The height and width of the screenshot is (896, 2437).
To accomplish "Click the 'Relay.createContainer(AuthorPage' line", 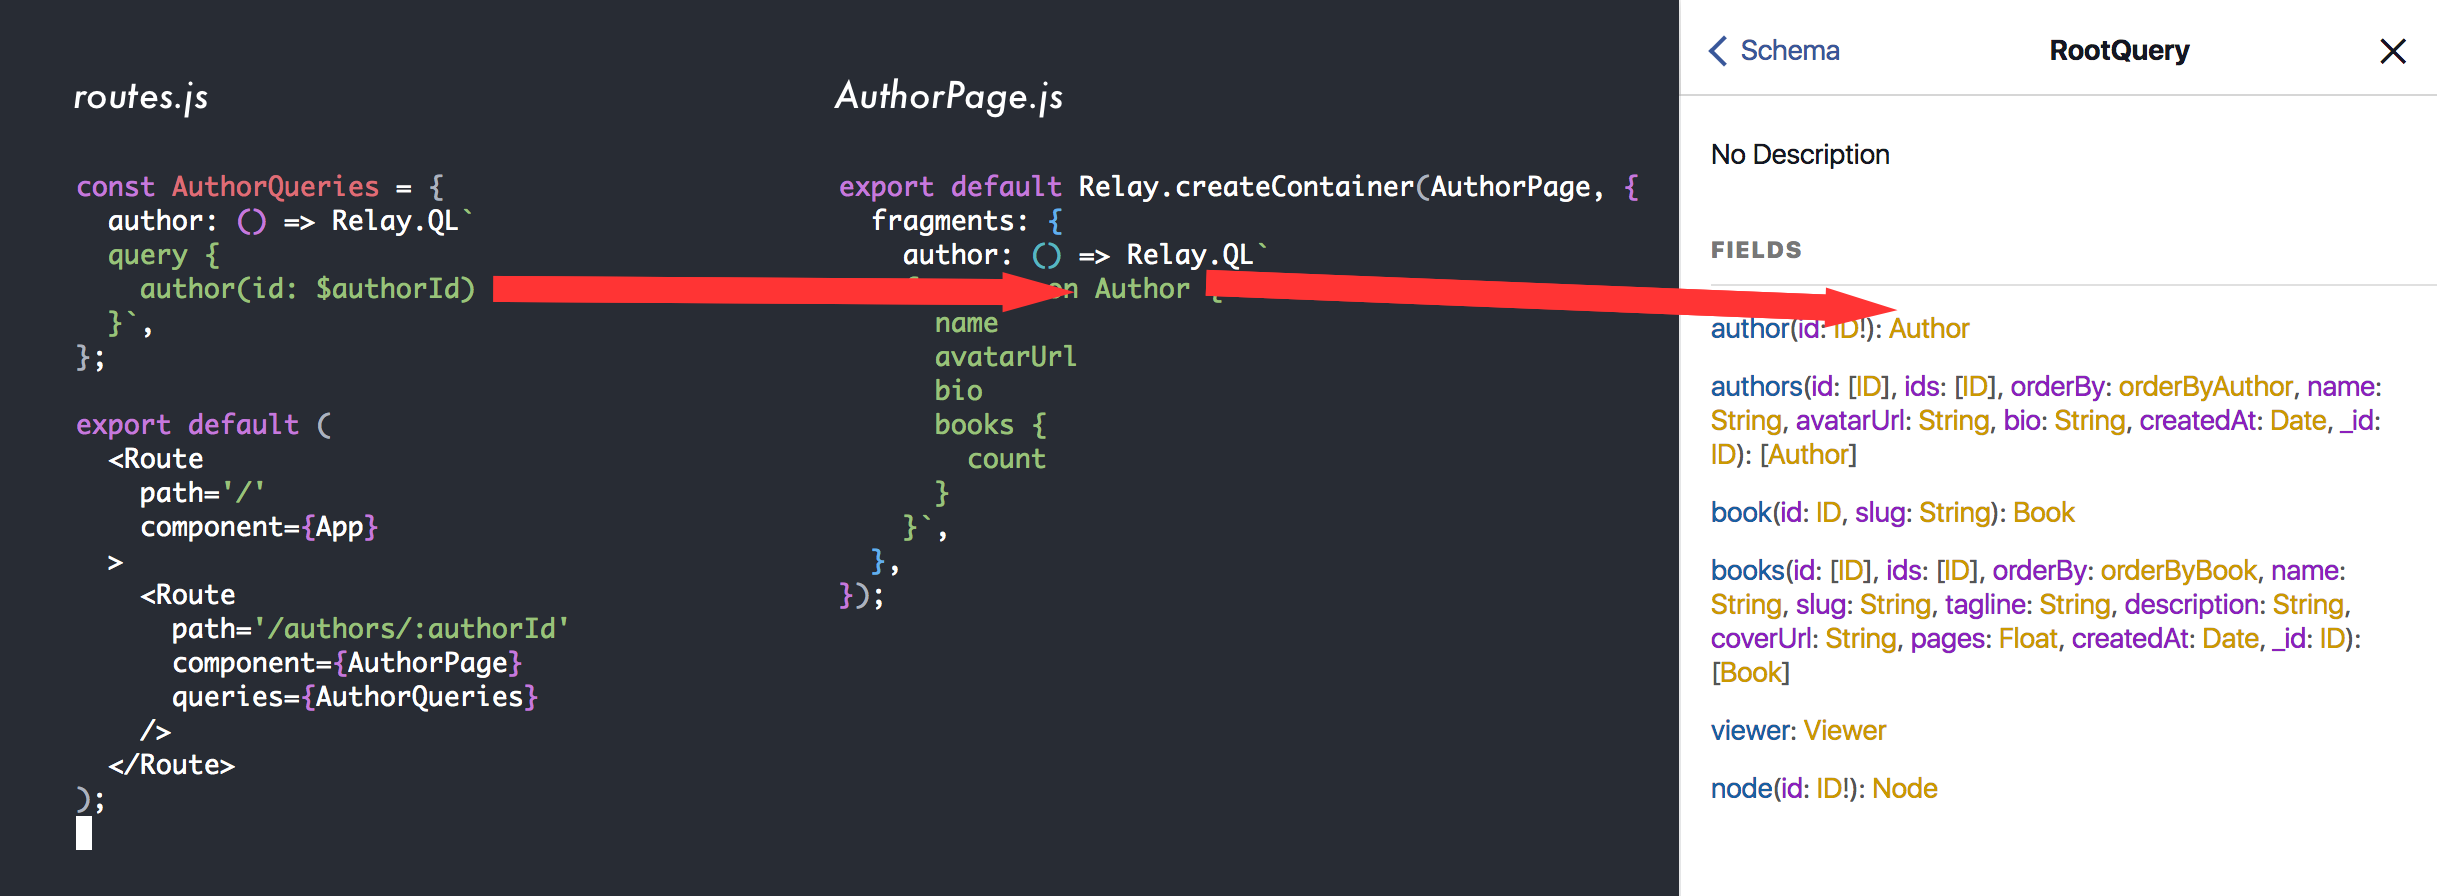I will coord(1238,187).
